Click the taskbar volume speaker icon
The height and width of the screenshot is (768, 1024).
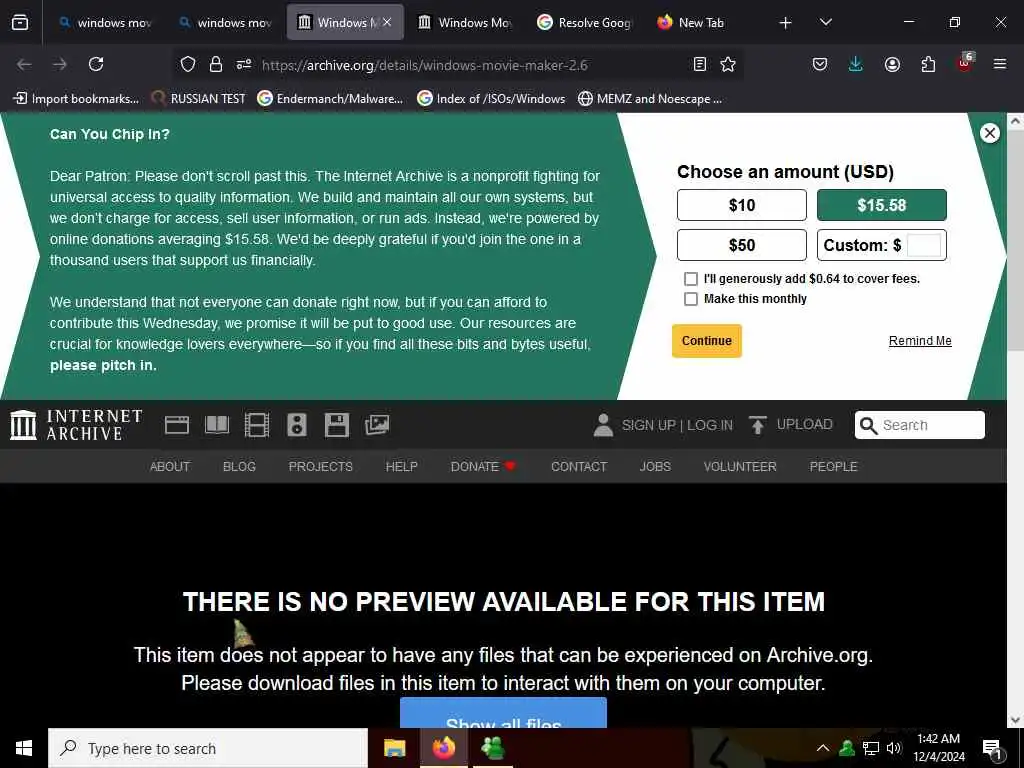pyautogui.click(x=894, y=748)
